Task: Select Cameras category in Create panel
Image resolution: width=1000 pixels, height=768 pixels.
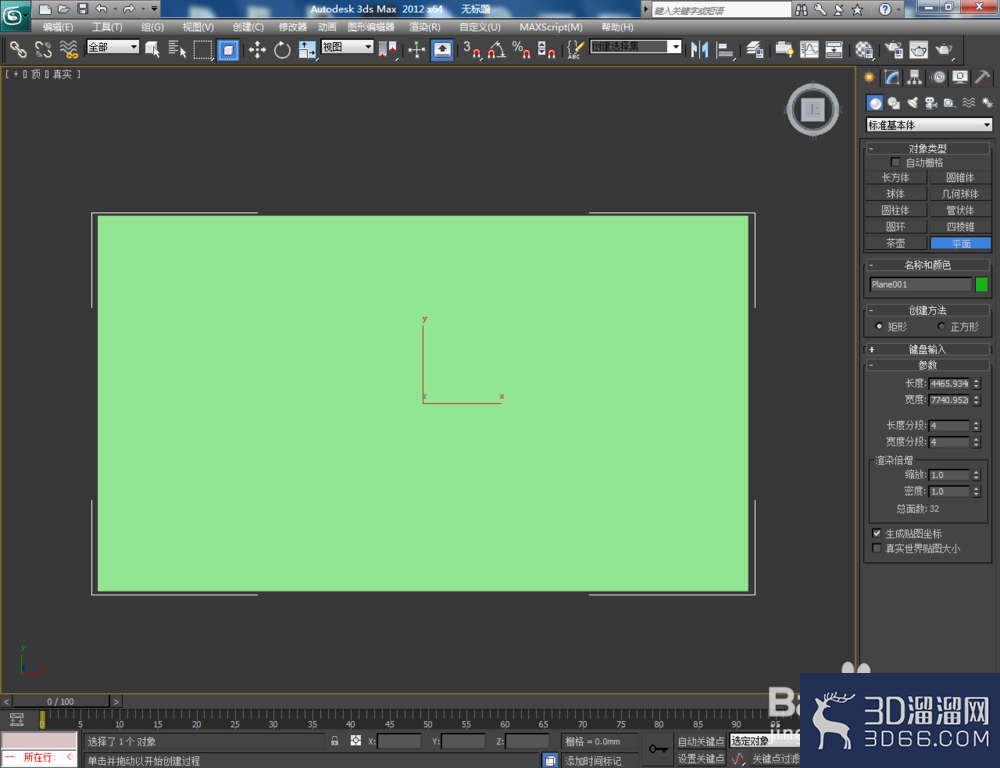Action: point(931,103)
